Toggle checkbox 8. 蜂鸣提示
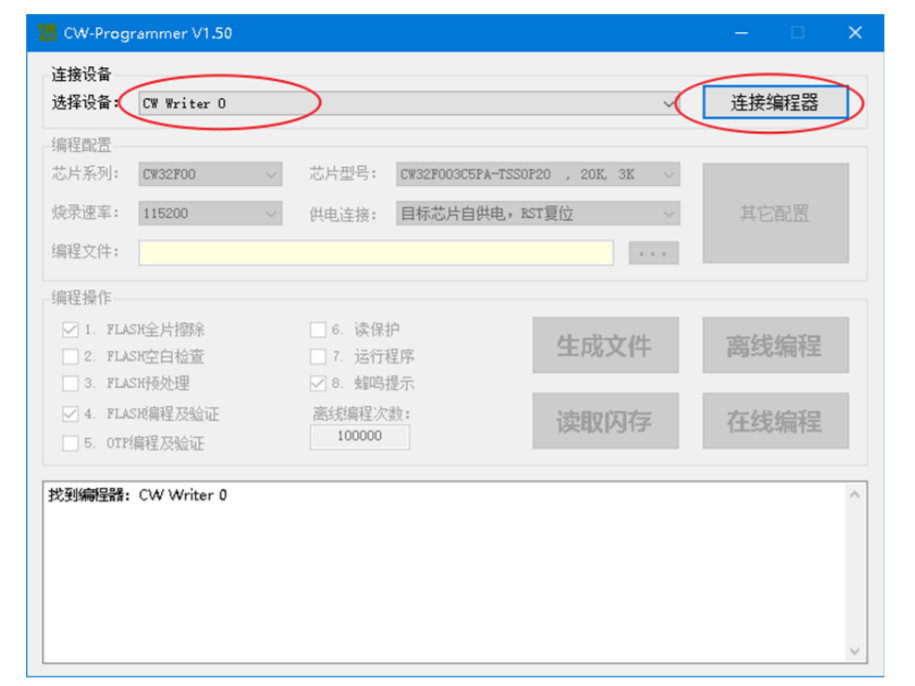Viewport: 915px width, 686px height. [318, 383]
